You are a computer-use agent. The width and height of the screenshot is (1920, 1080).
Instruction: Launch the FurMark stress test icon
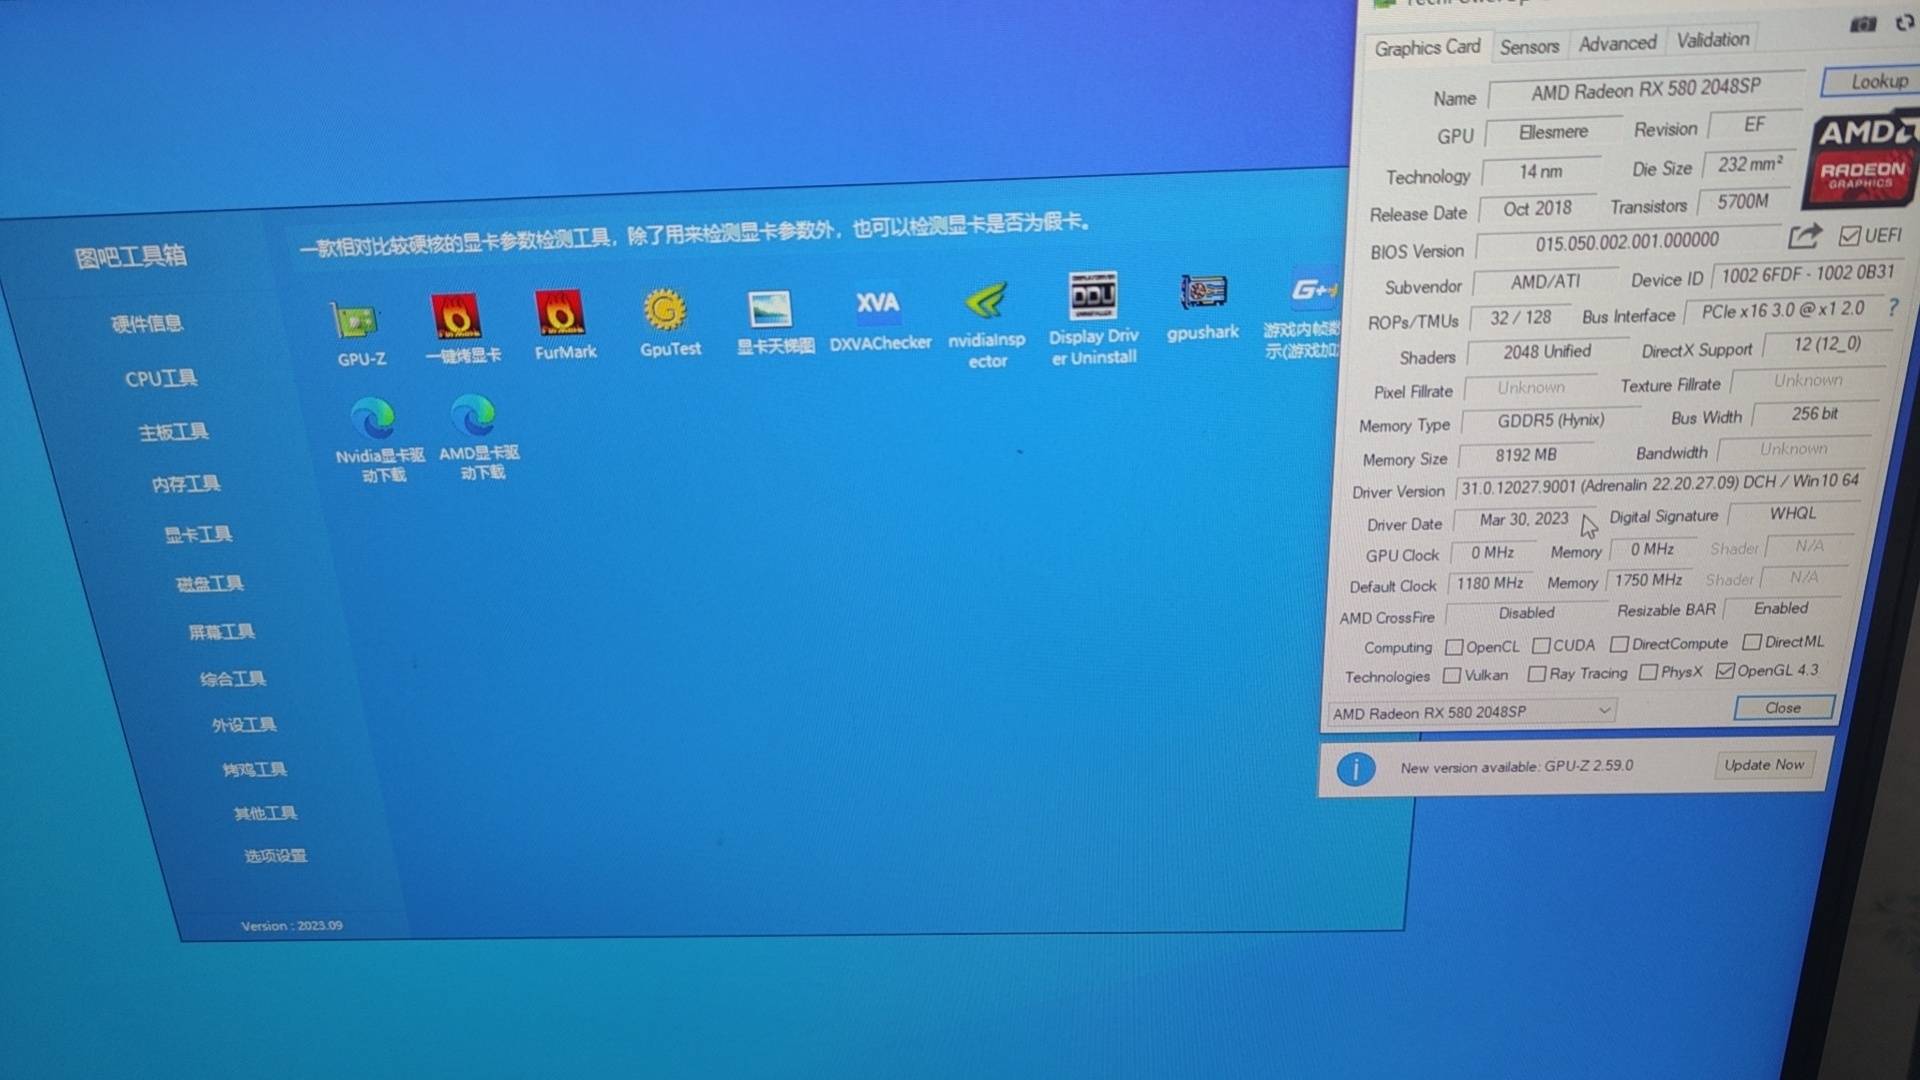561,314
